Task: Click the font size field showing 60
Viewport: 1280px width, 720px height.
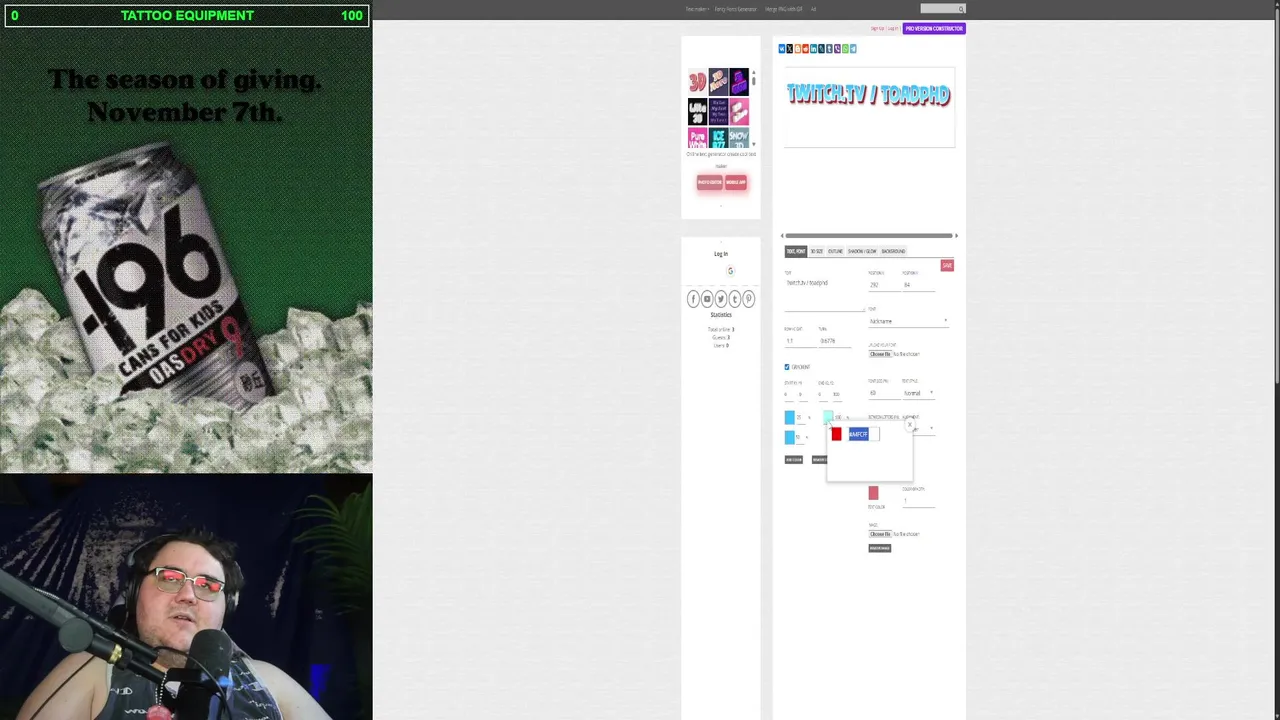Action: pos(884,393)
